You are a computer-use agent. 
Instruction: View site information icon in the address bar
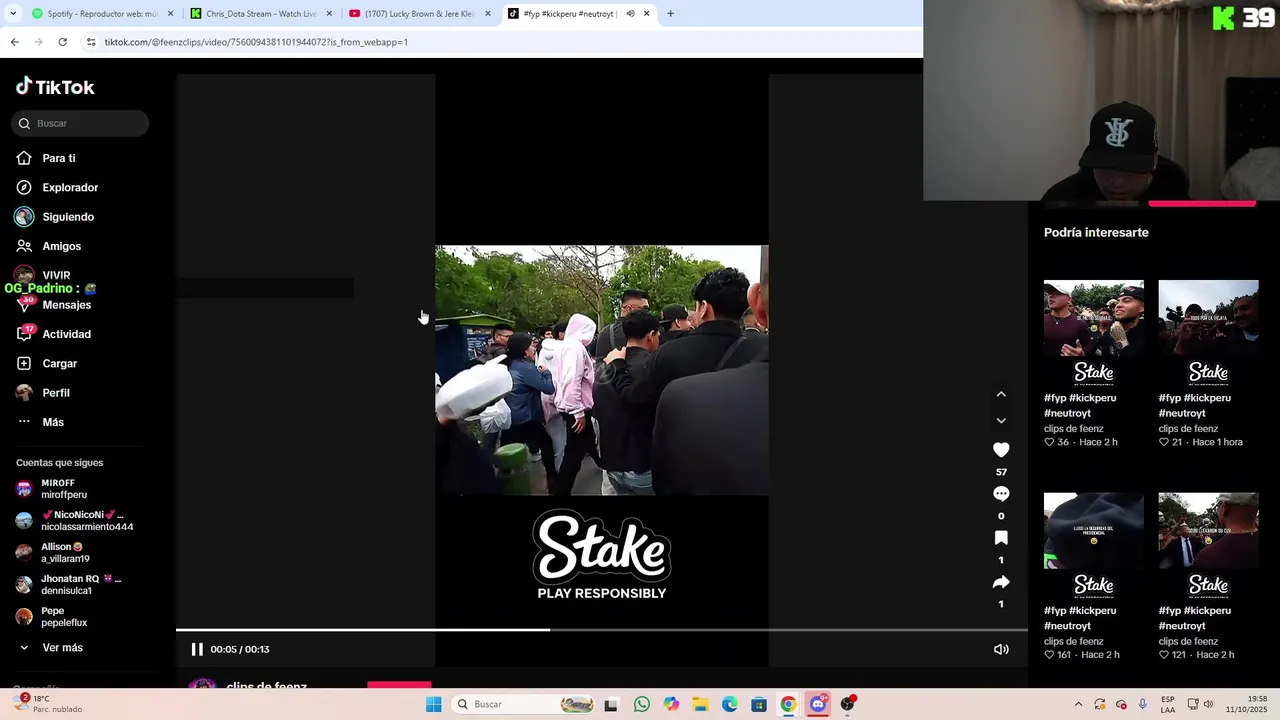(x=91, y=42)
